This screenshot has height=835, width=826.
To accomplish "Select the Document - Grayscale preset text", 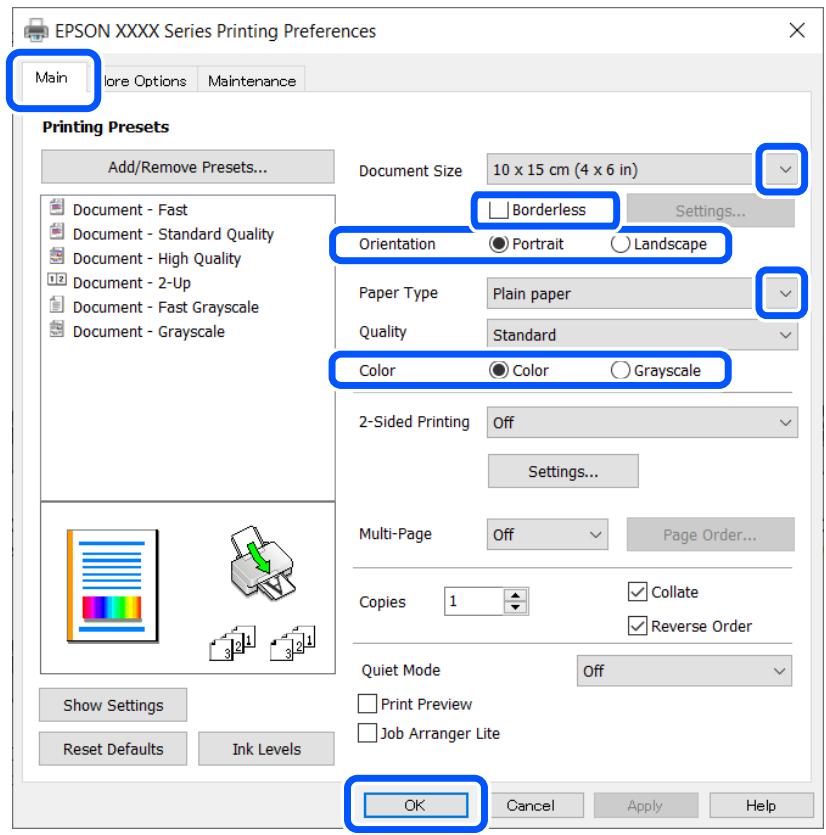I will click(x=149, y=331).
